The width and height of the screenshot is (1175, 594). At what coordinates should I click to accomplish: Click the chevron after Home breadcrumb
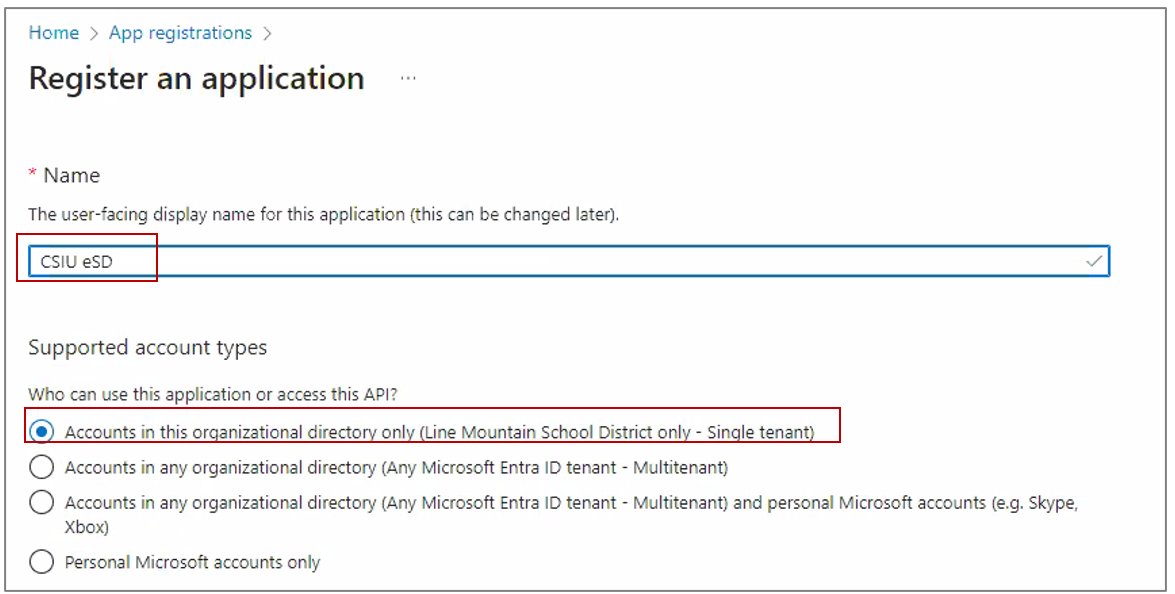point(93,33)
